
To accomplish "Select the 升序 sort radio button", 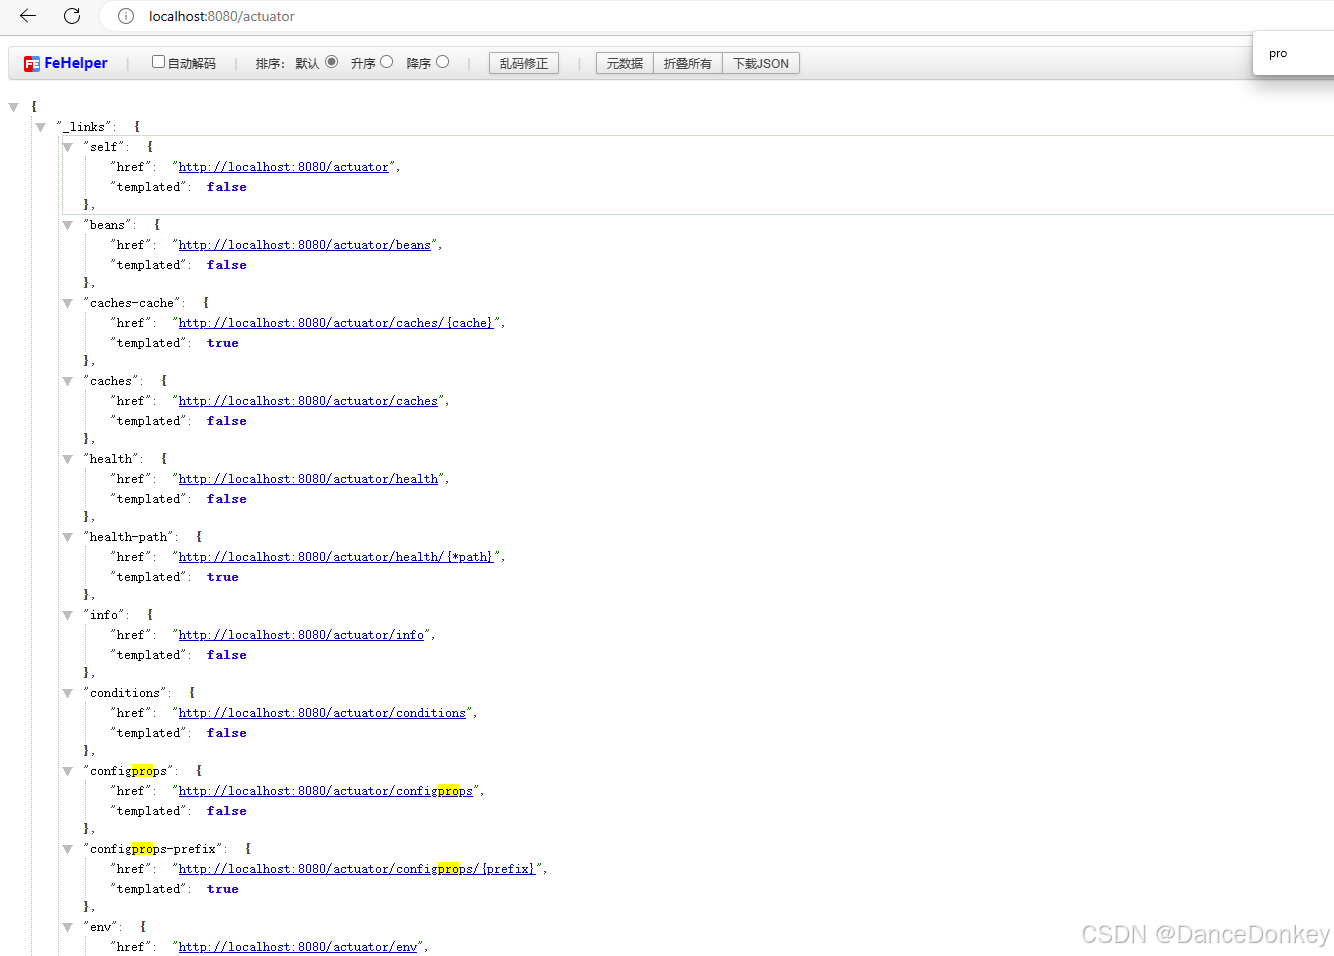I will click(387, 62).
